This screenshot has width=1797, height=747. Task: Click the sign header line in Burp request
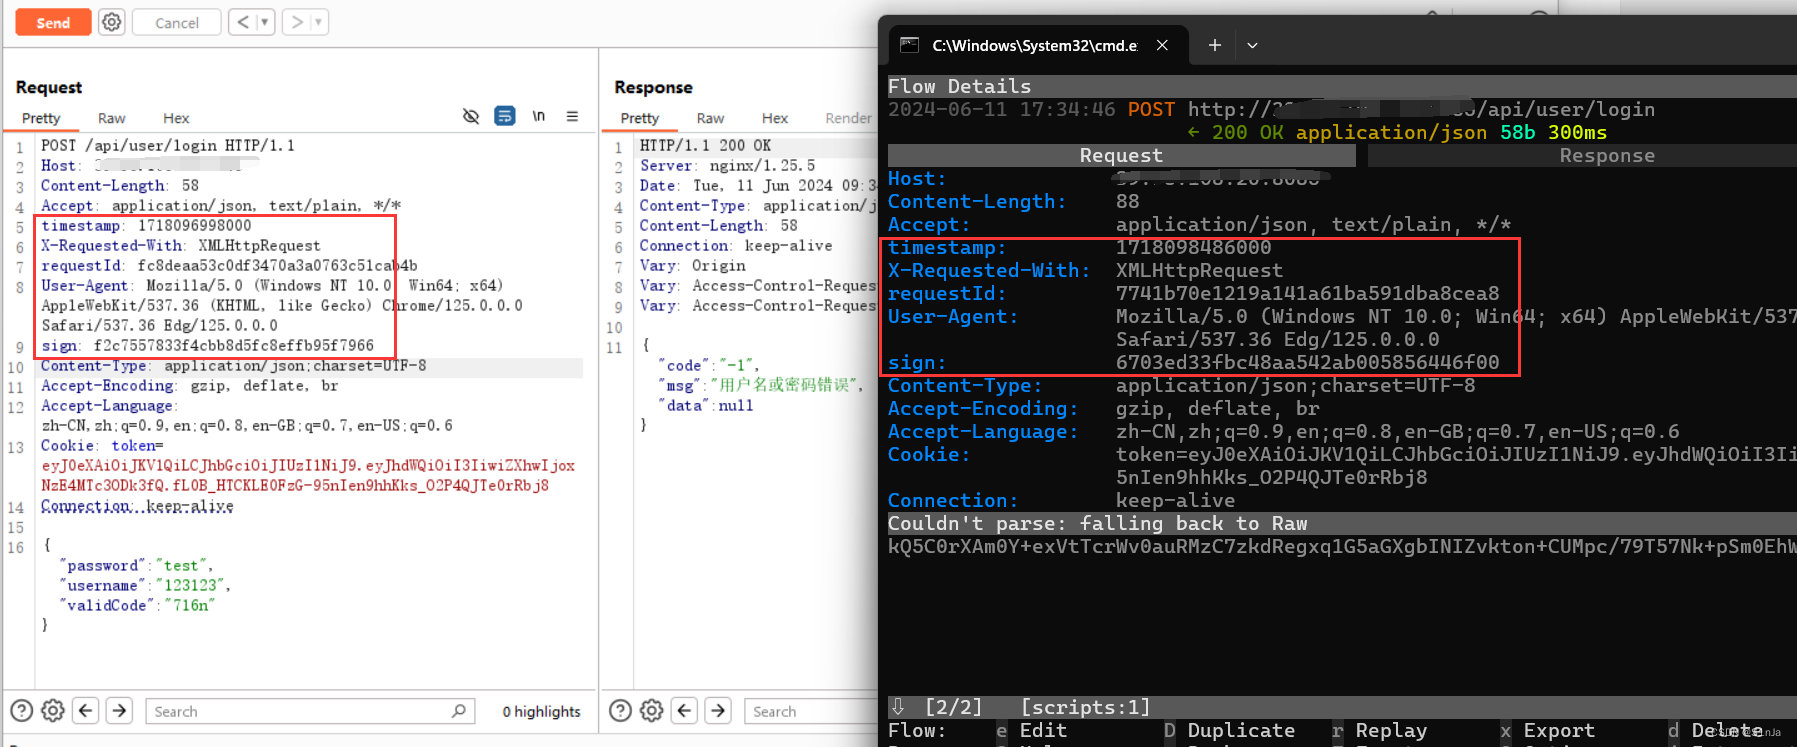click(207, 346)
